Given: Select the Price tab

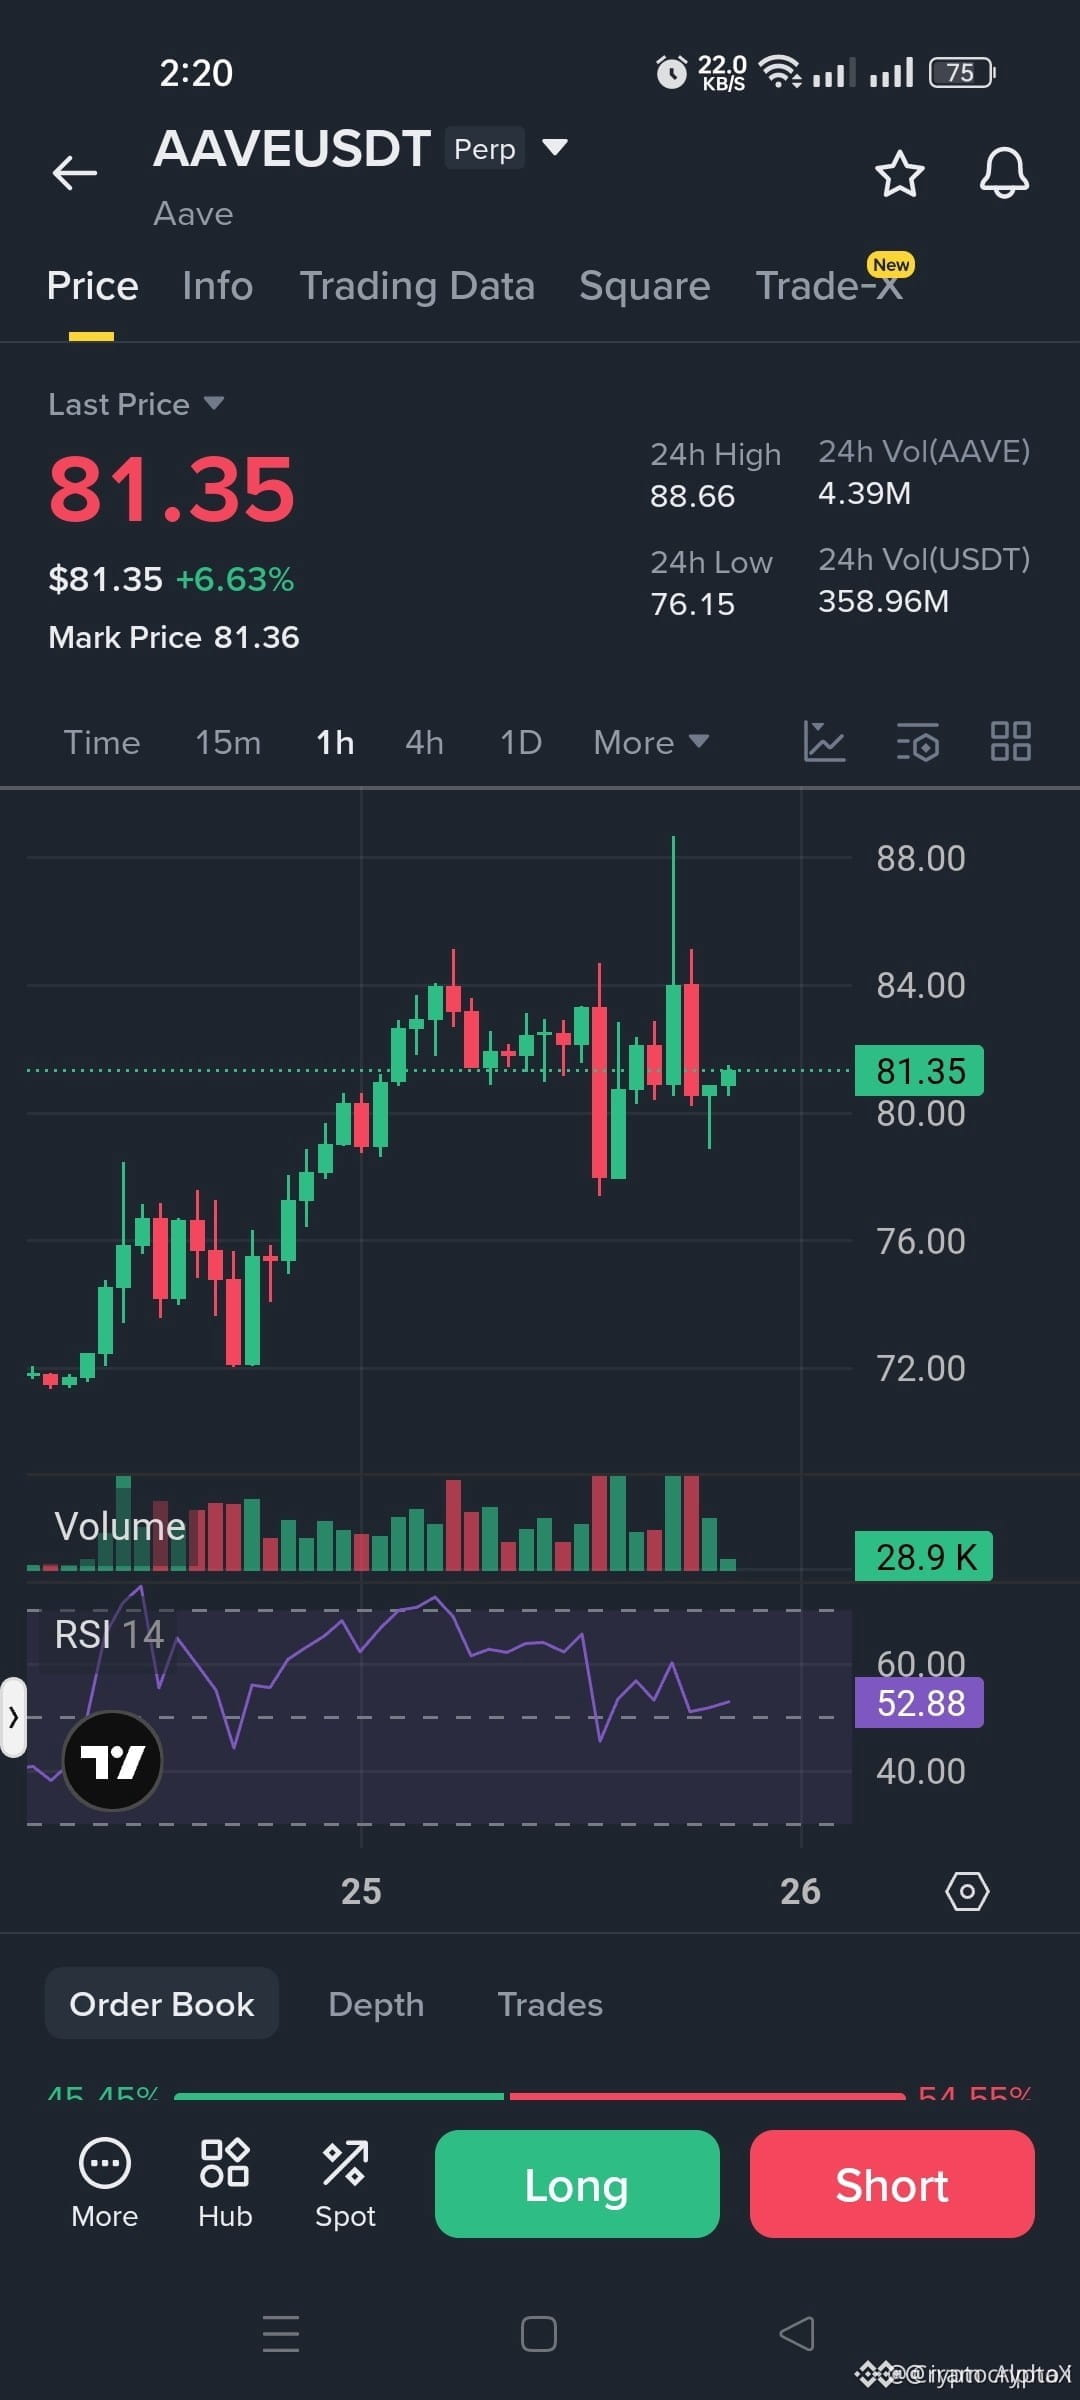Looking at the screenshot, I should click(92, 286).
